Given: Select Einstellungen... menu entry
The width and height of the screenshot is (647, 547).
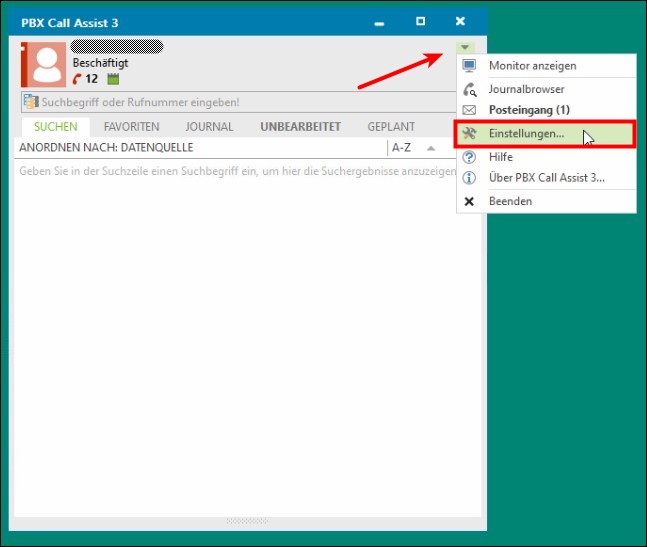Looking at the screenshot, I should (x=526, y=133).
